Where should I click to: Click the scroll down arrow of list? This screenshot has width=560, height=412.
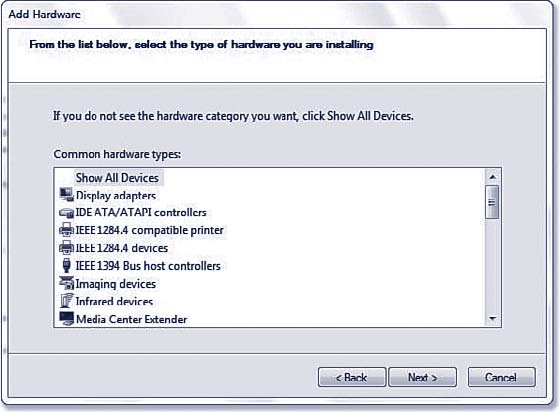[x=492, y=318]
